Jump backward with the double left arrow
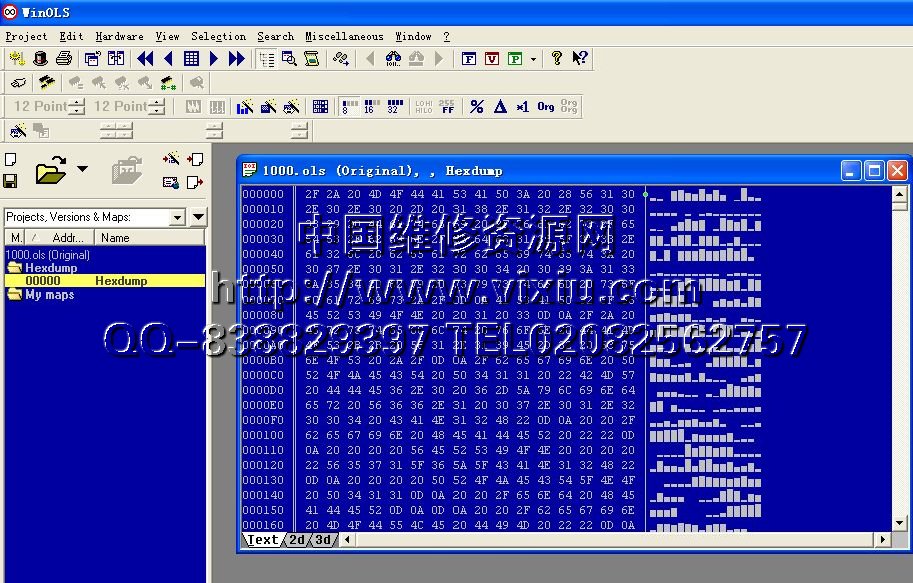Screen dimensions: 913x583 145,59
